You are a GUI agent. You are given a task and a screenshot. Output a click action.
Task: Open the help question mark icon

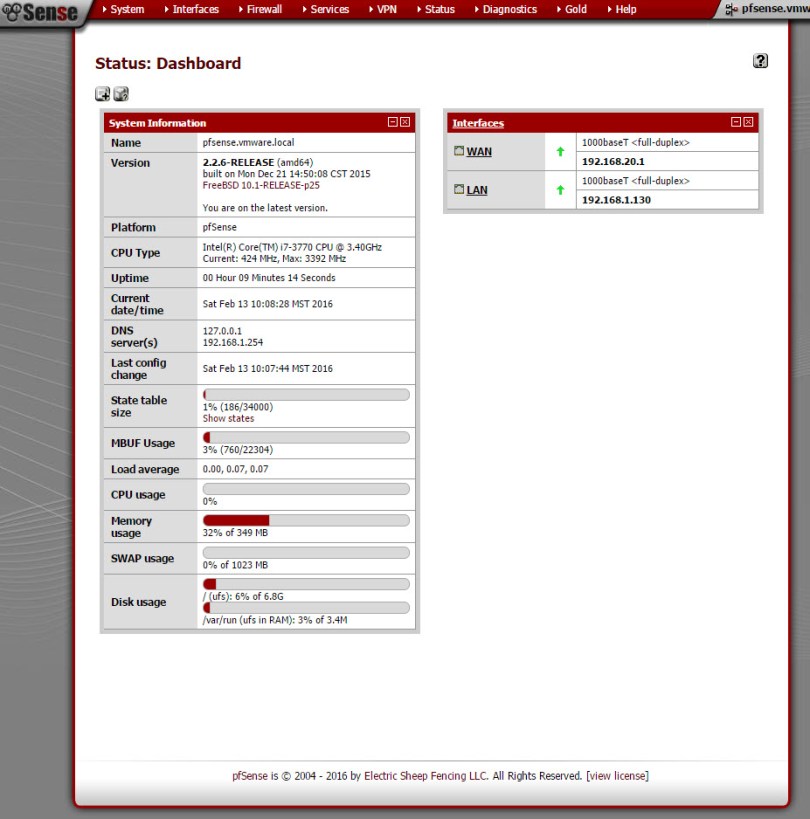click(x=760, y=61)
